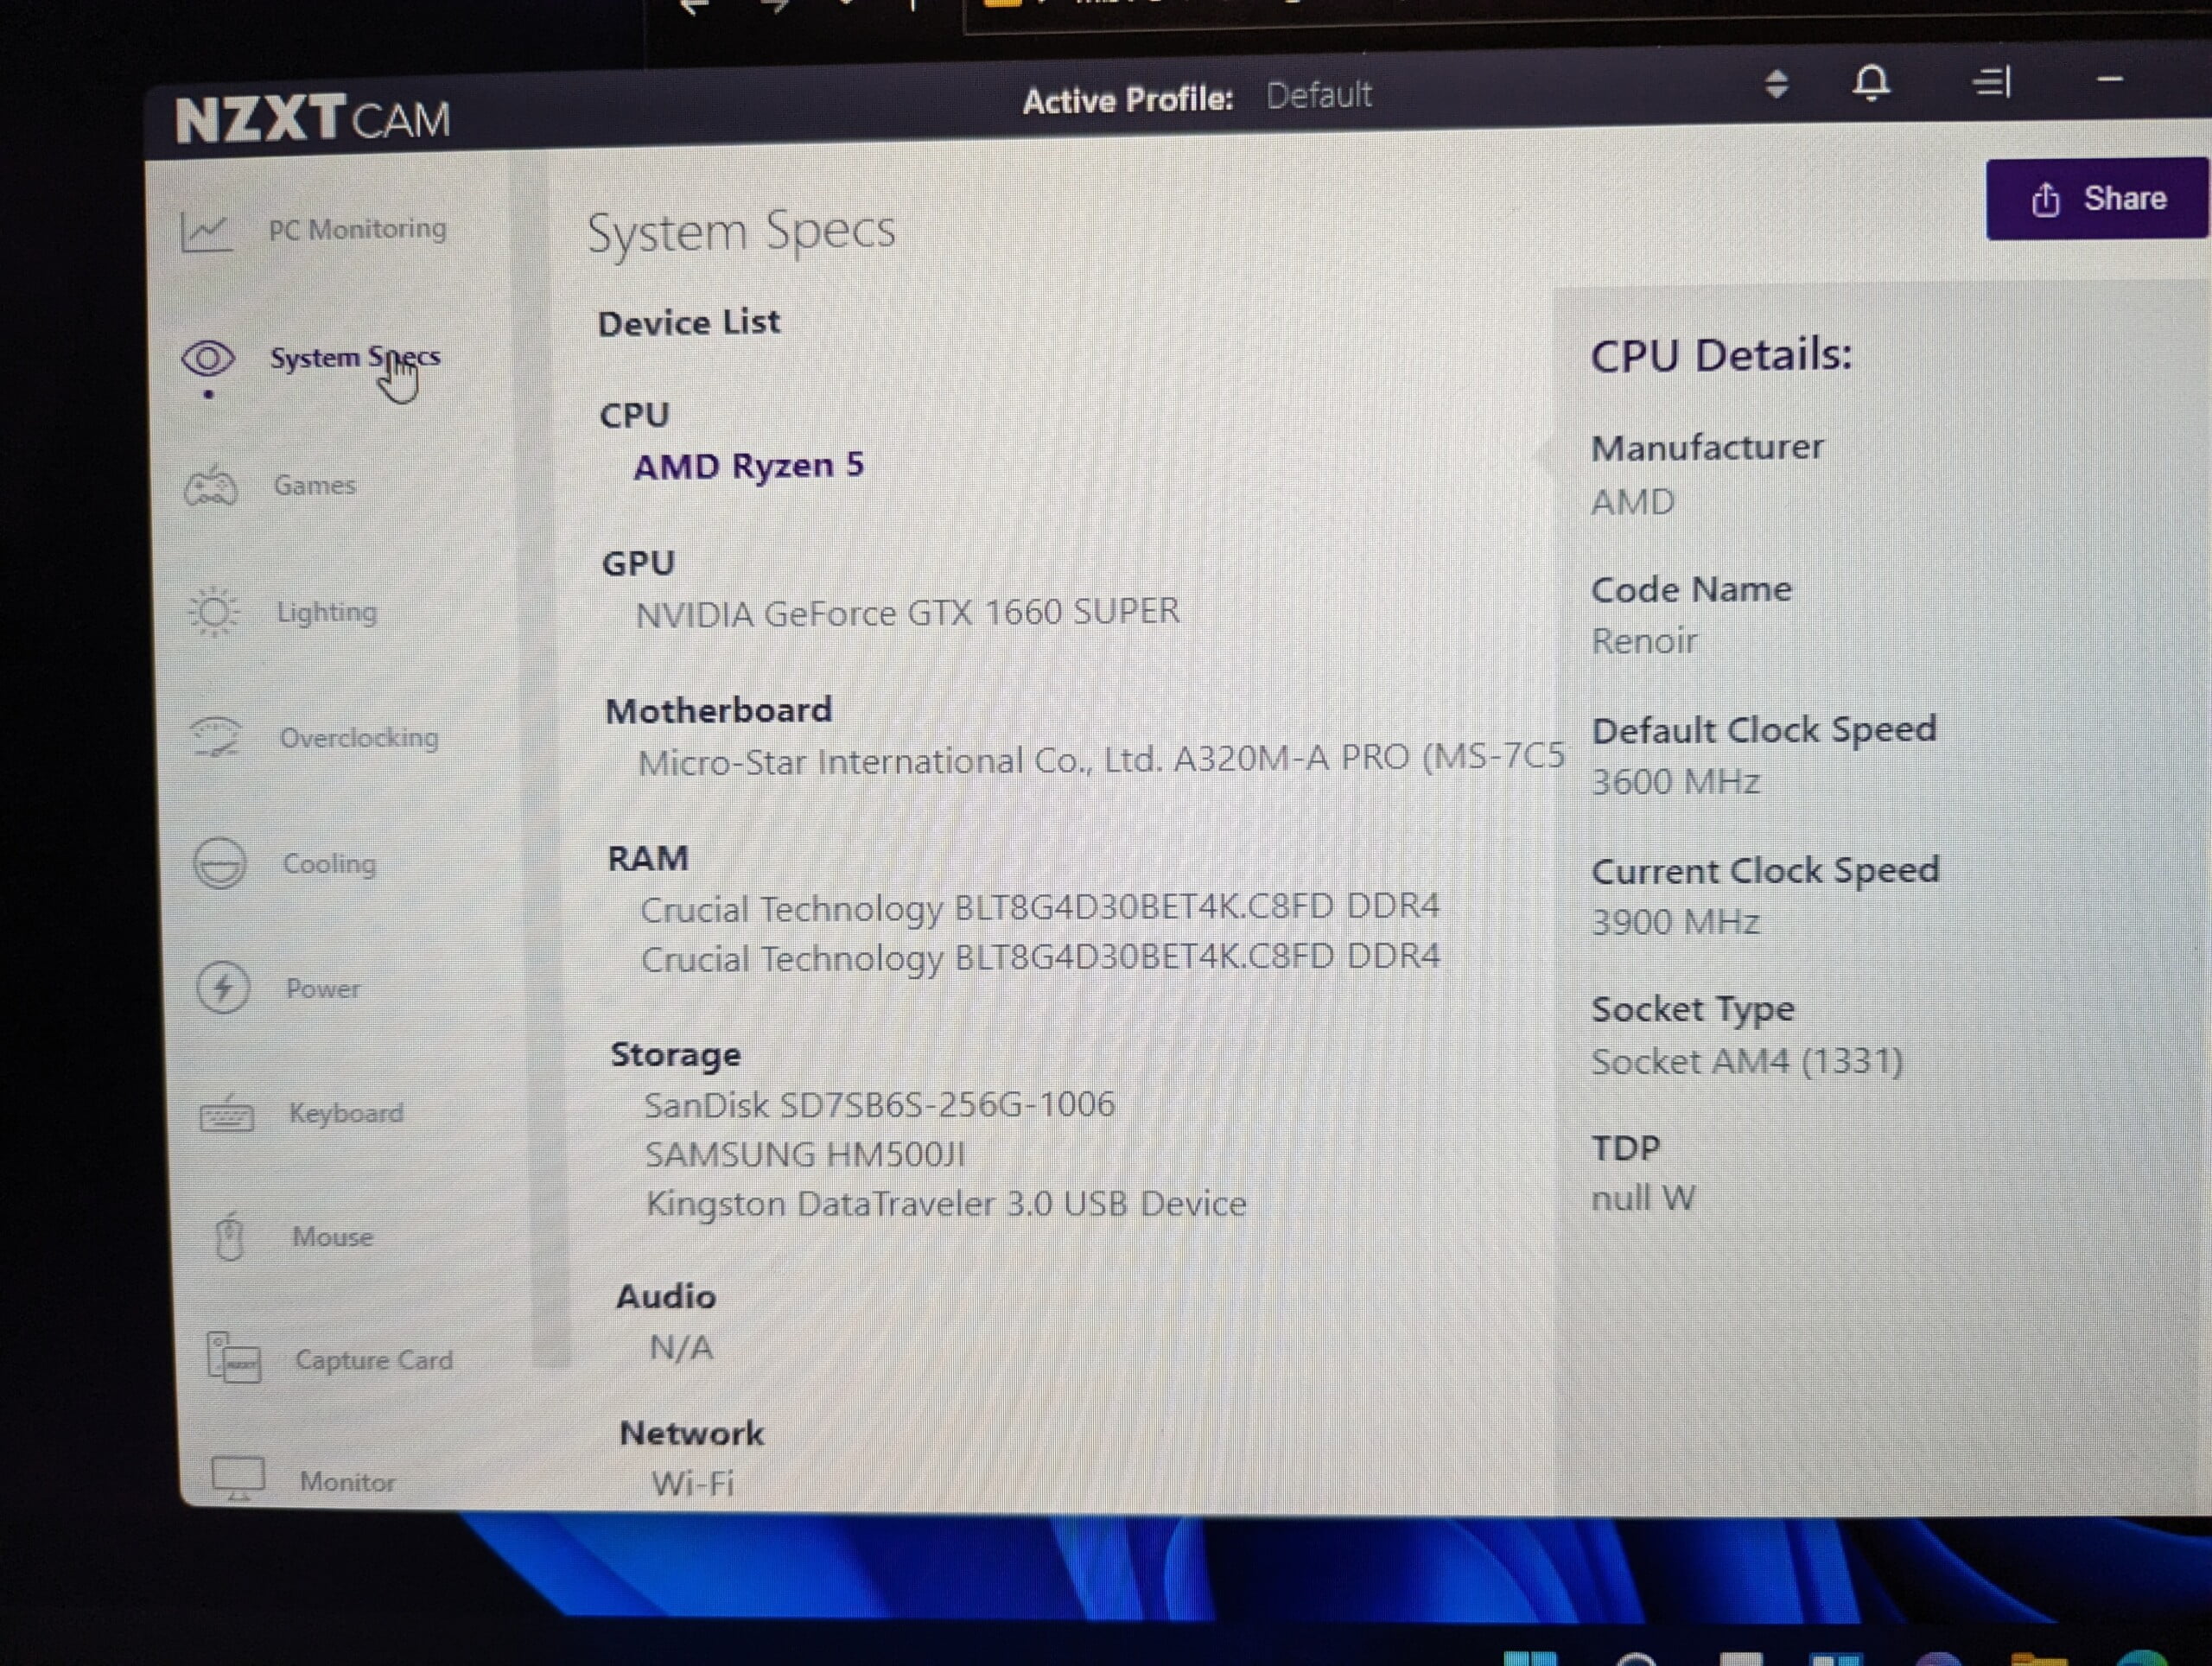Select the Wi-Fi network entry
Image resolution: width=2212 pixels, height=1666 pixels.
(x=693, y=1483)
